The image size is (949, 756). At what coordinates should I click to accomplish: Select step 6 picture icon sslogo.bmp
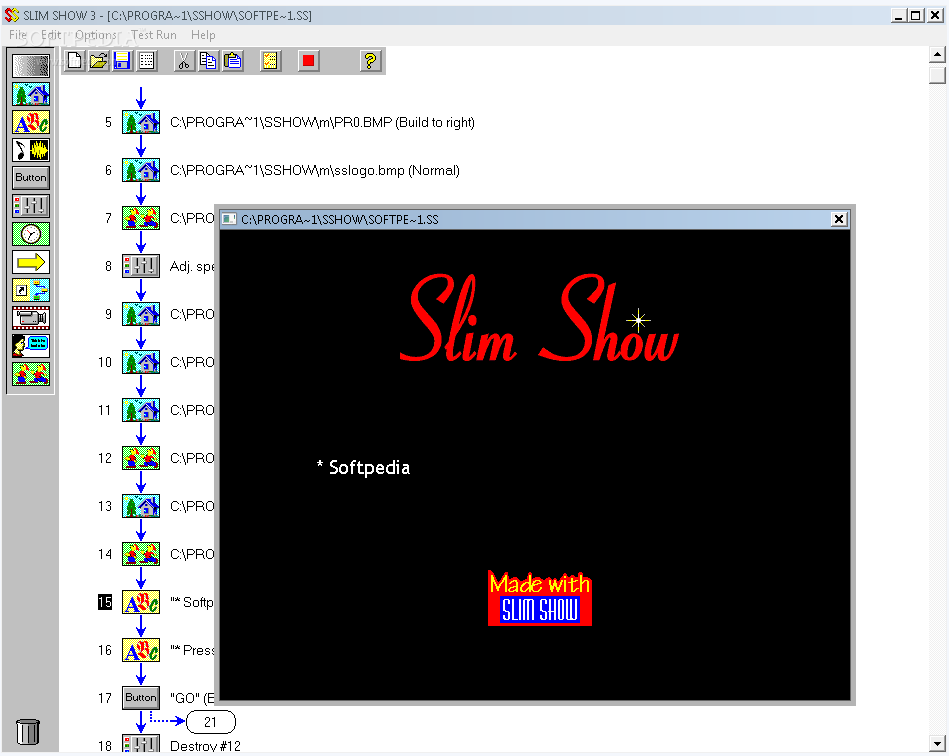pos(141,170)
